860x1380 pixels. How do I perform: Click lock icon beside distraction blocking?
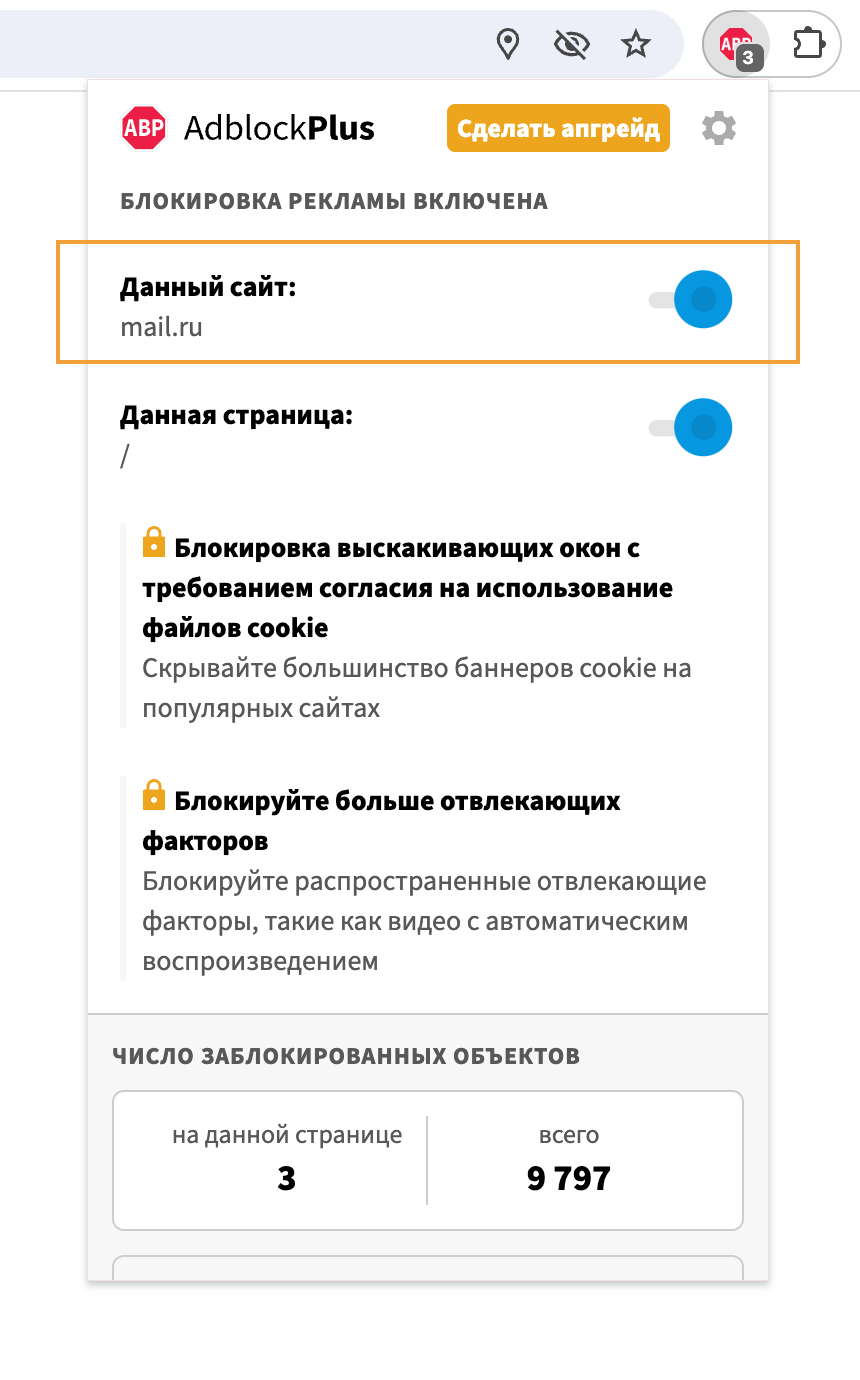(x=154, y=795)
